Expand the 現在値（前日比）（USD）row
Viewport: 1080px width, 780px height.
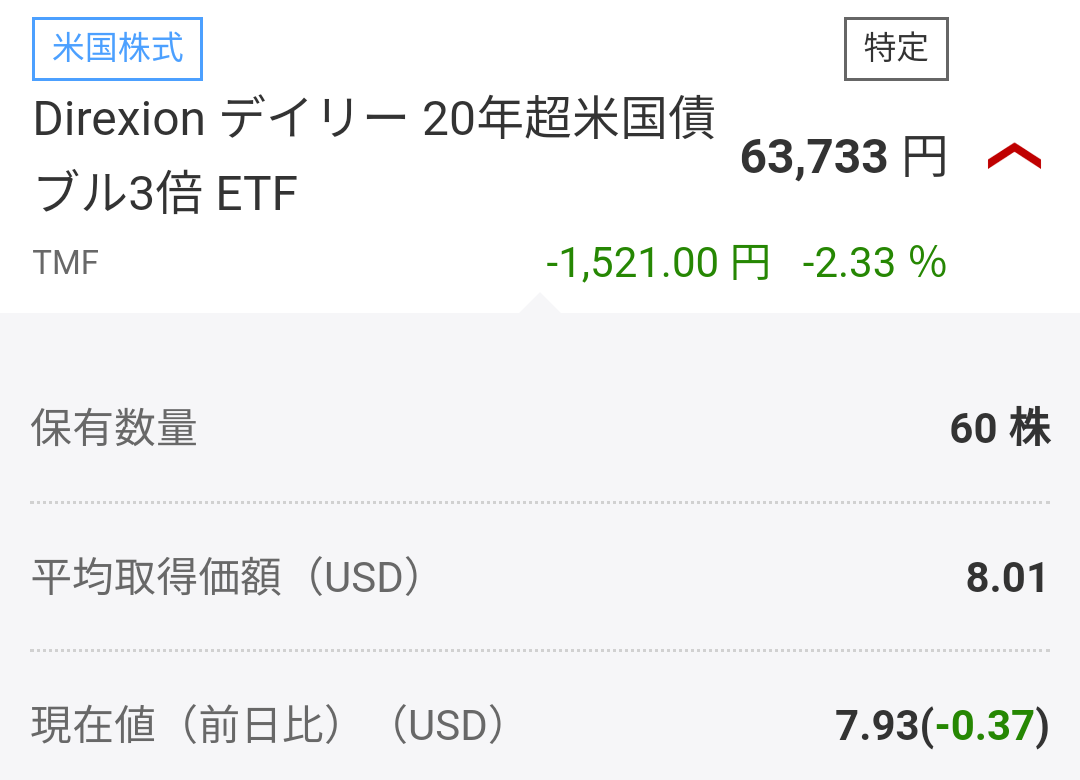540,726
